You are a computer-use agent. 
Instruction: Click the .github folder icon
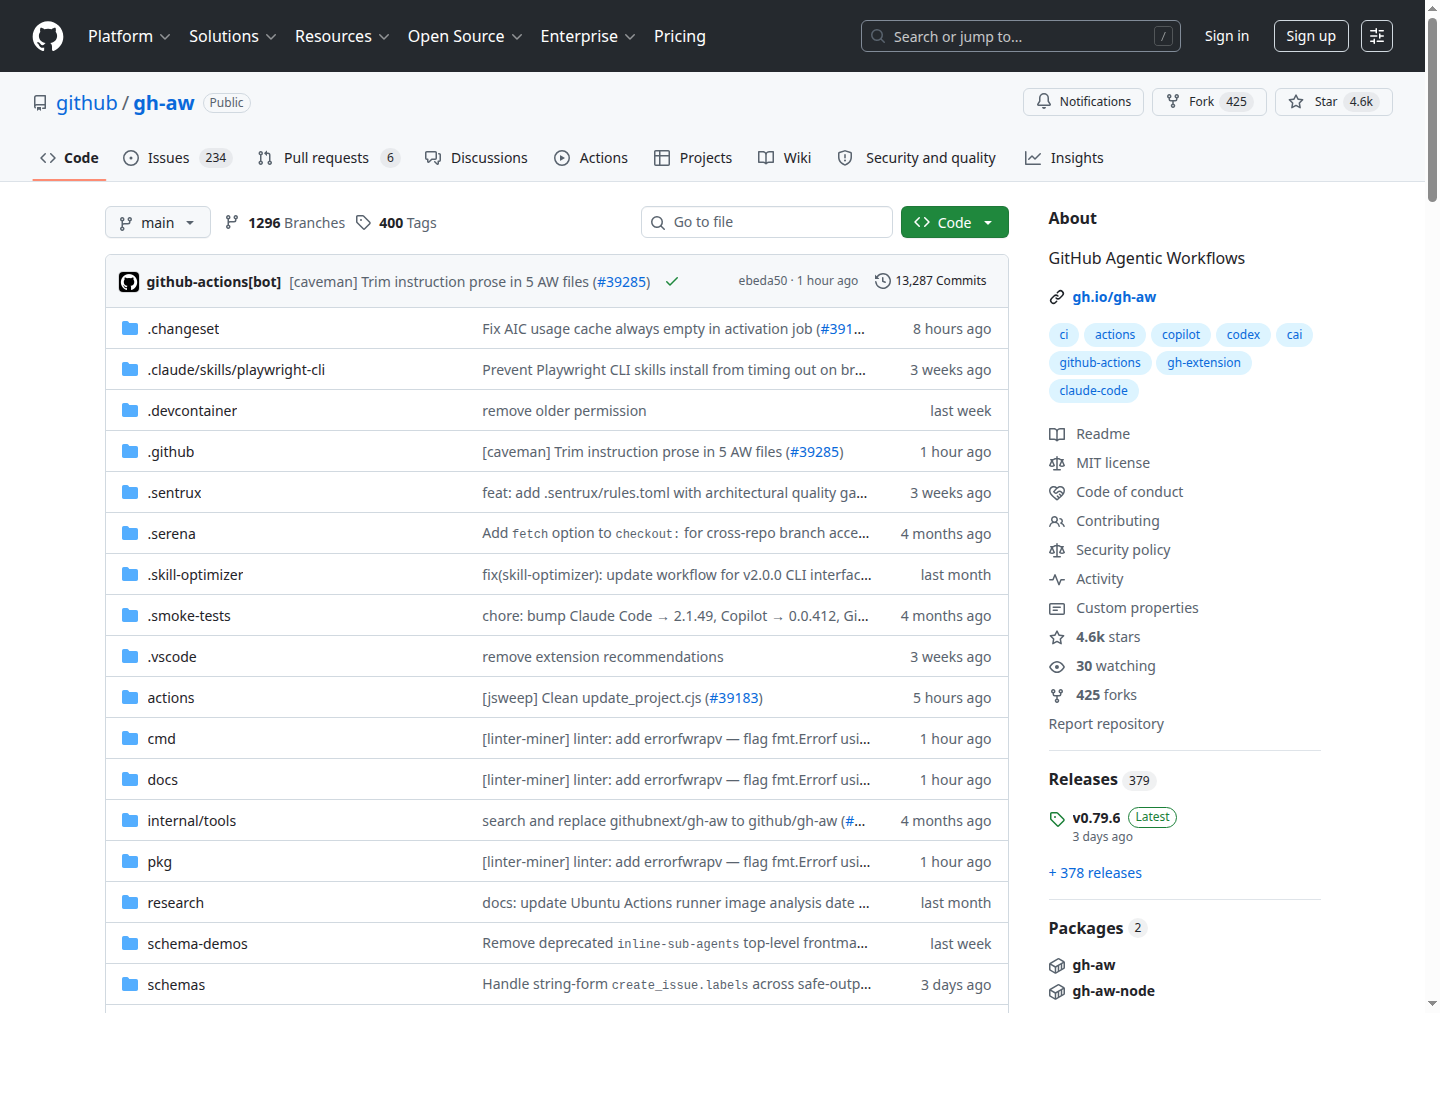click(130, 451)
